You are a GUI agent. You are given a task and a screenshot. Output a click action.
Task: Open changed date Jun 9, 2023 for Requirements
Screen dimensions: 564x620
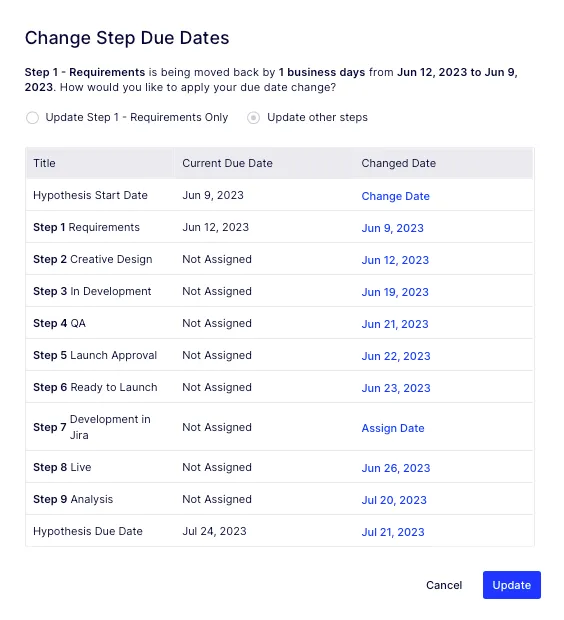point(392,228)
